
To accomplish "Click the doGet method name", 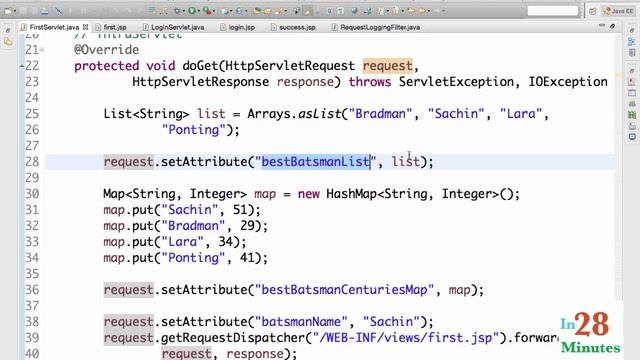I will [x=200, y=66].
